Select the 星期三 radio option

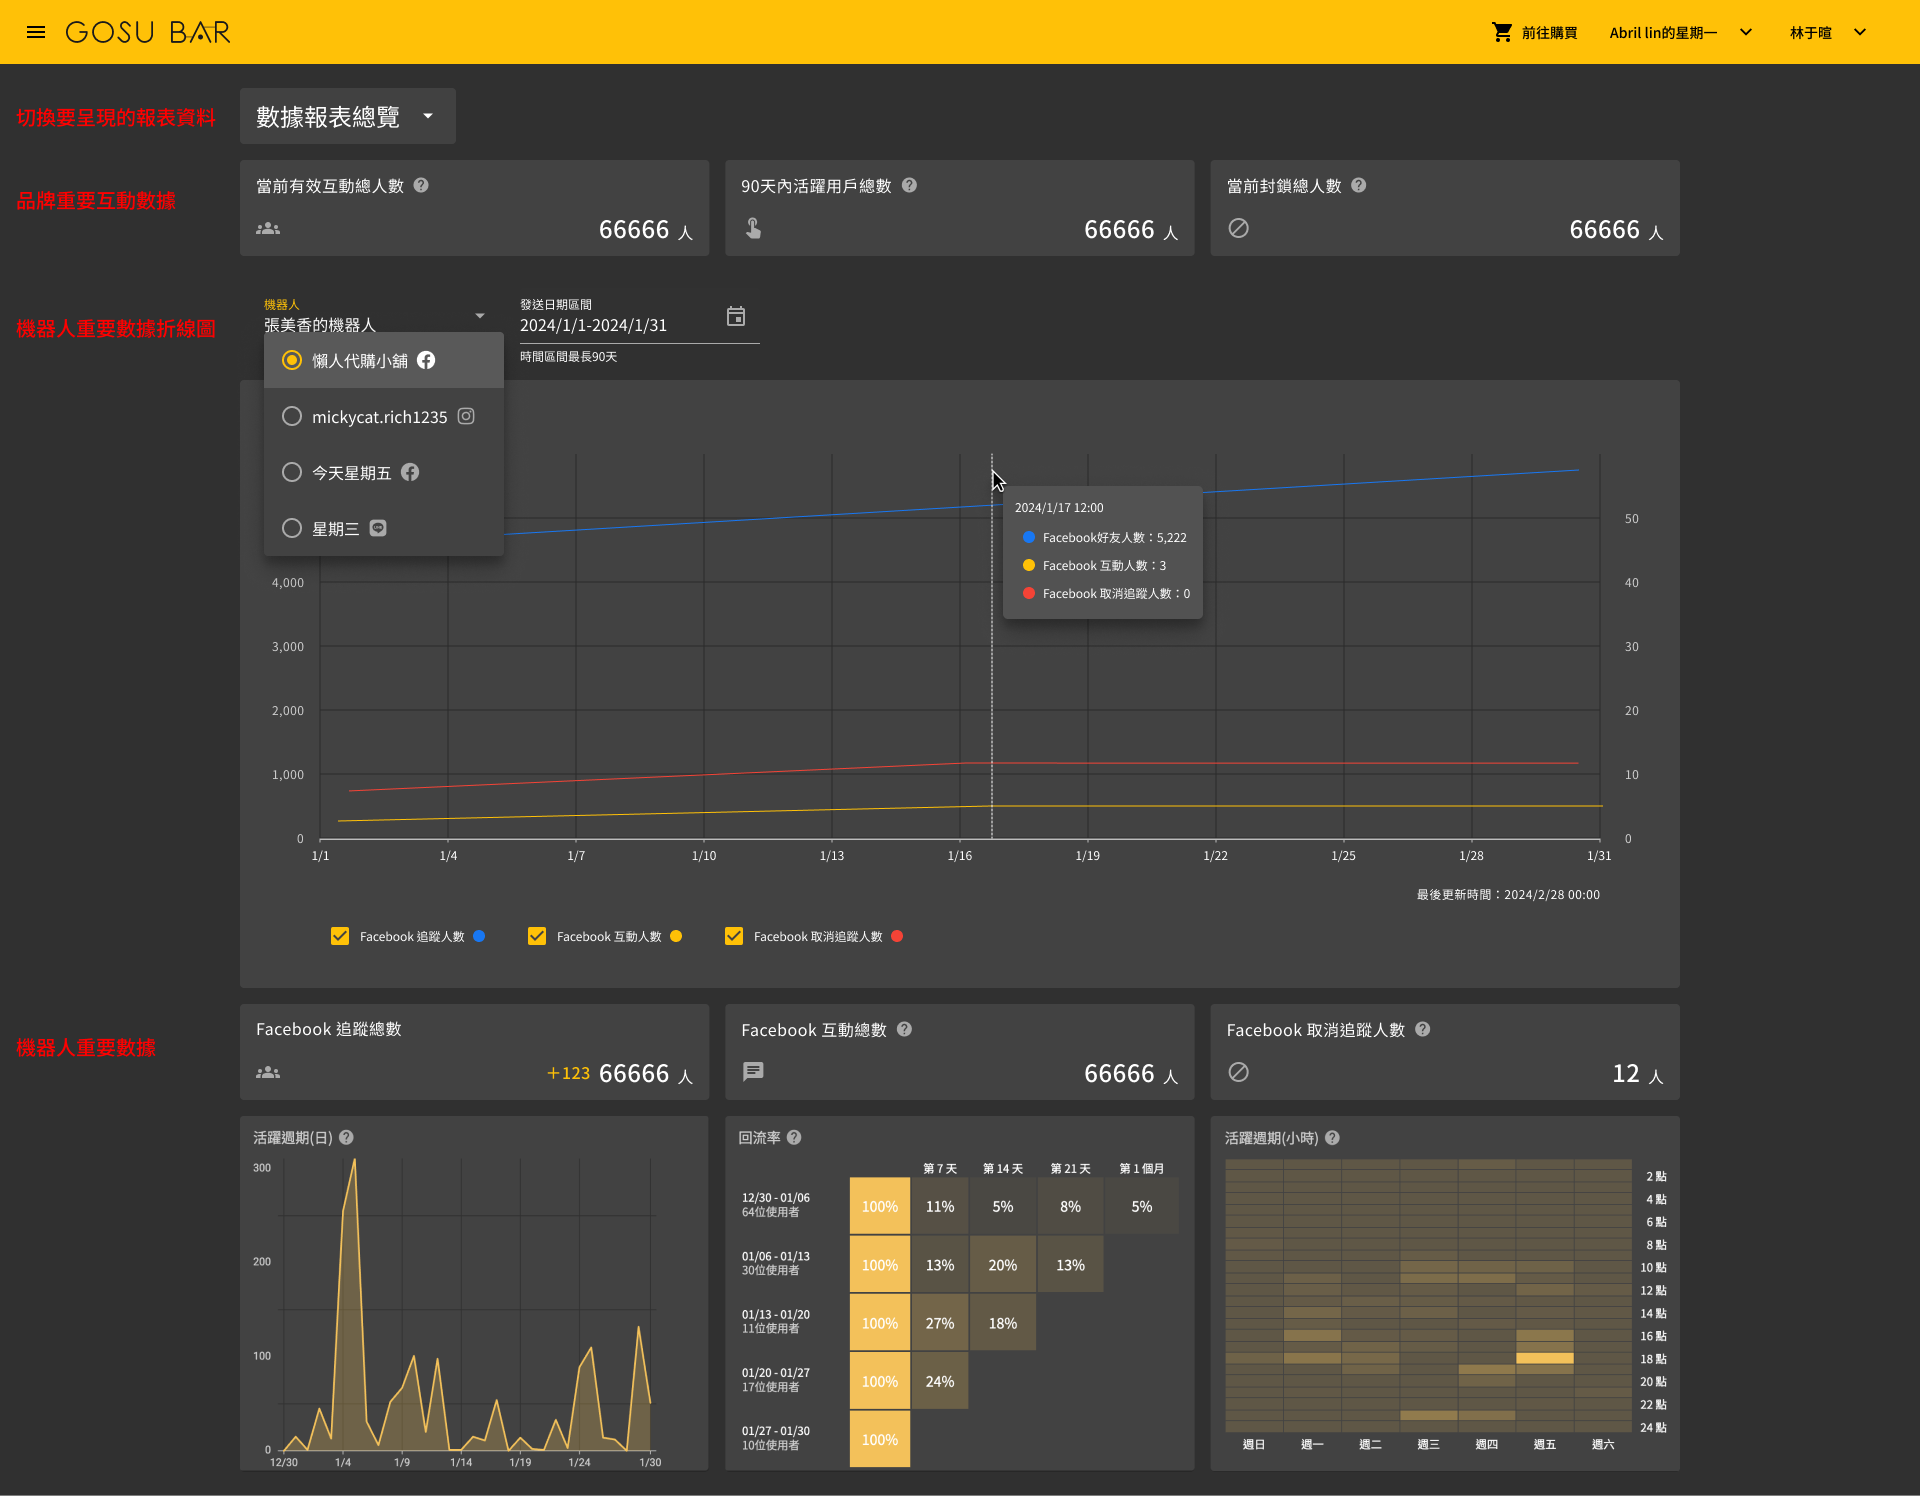click(x=292, y=528)
